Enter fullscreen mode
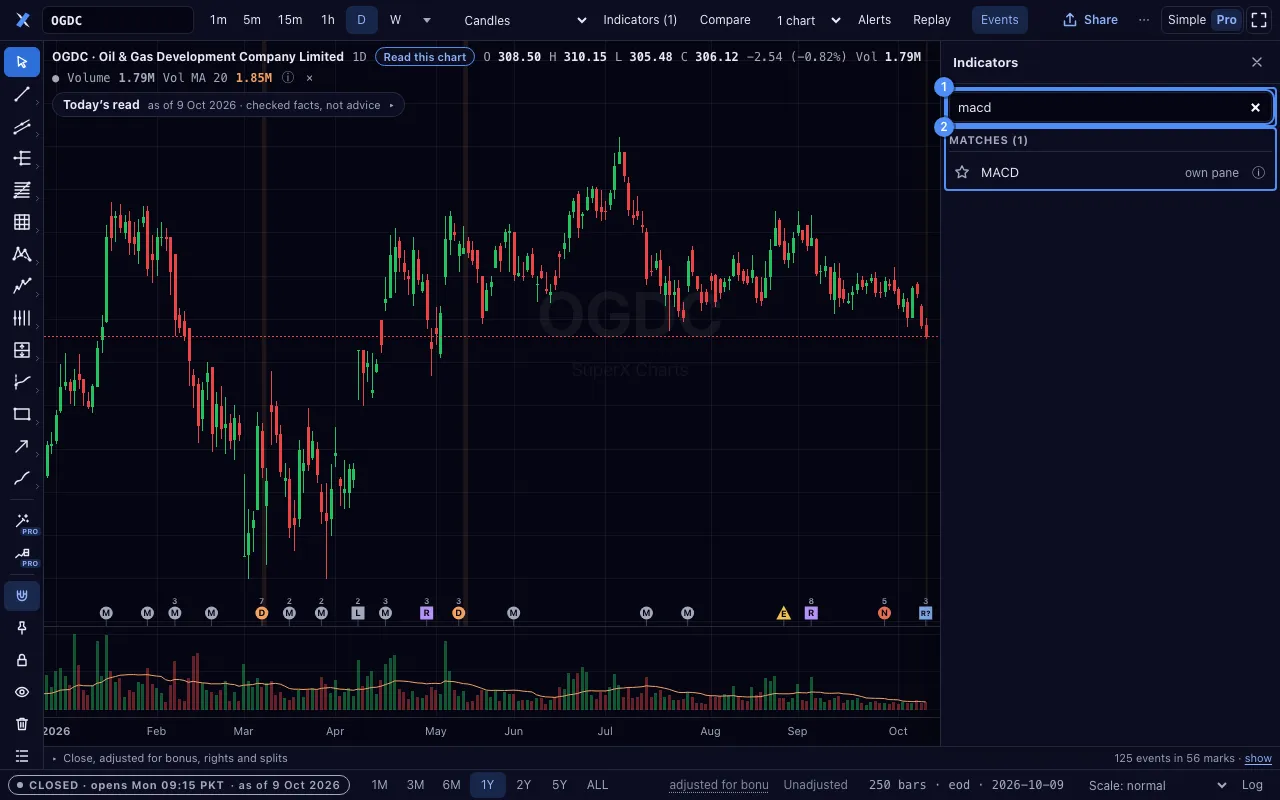 1260,20
